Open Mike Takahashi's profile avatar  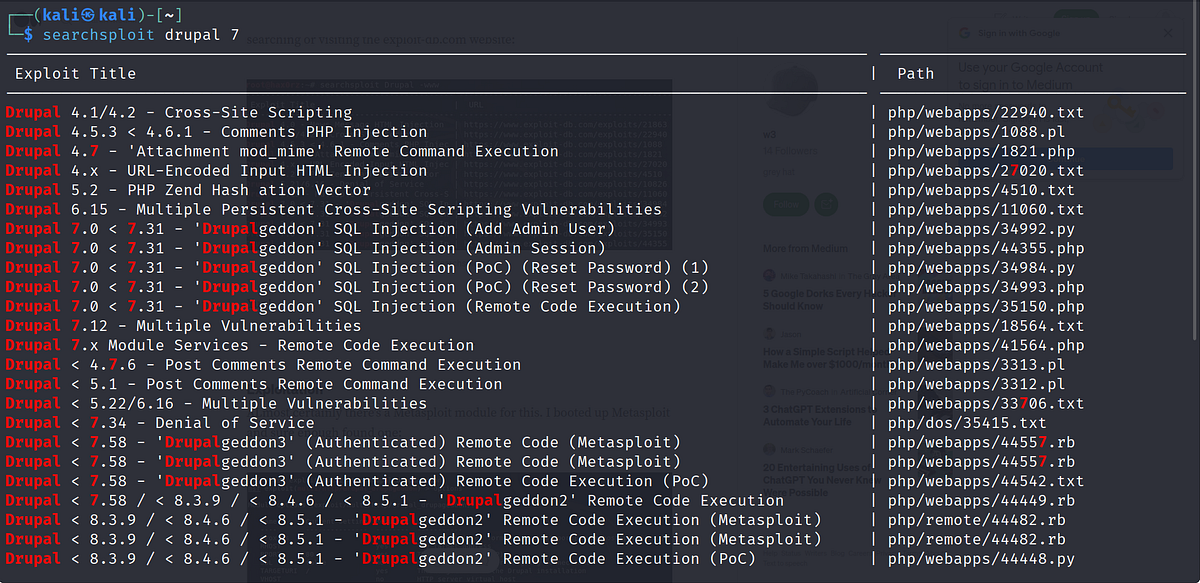pyautogui.click(x=769, y=274)
